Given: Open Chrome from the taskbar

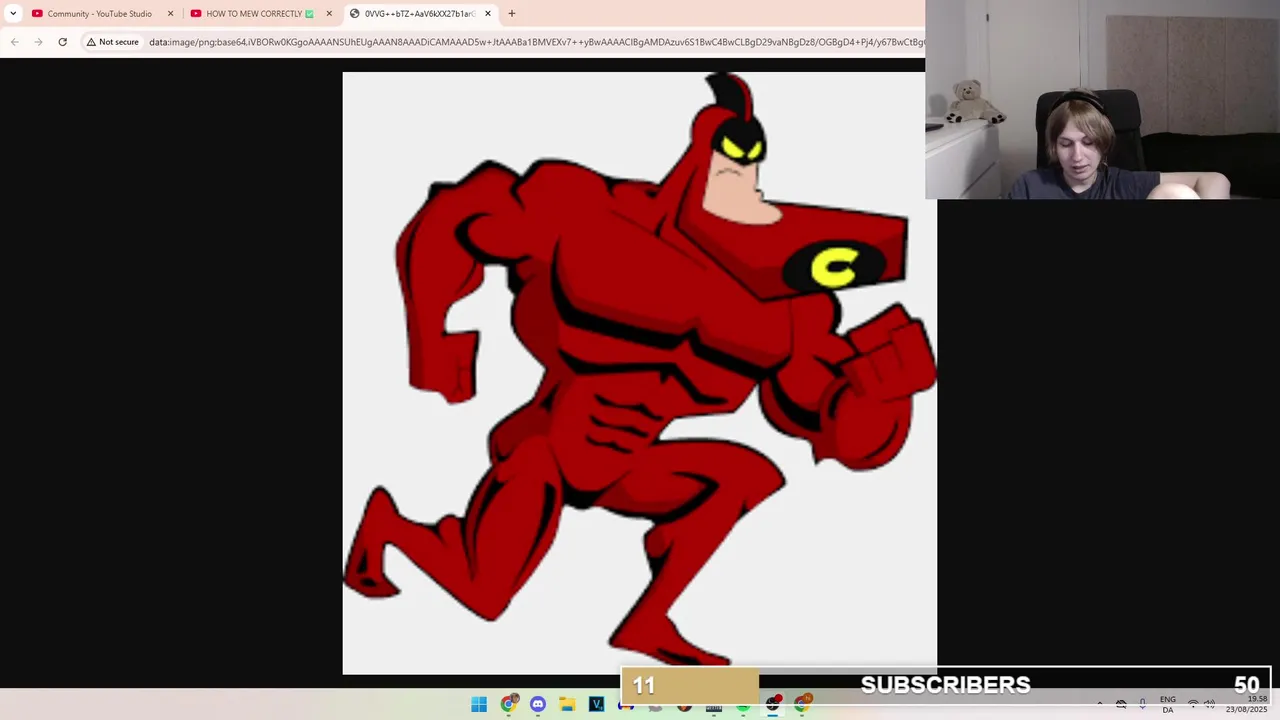Looking at the screenshot, I should click(x=509, y=705).
